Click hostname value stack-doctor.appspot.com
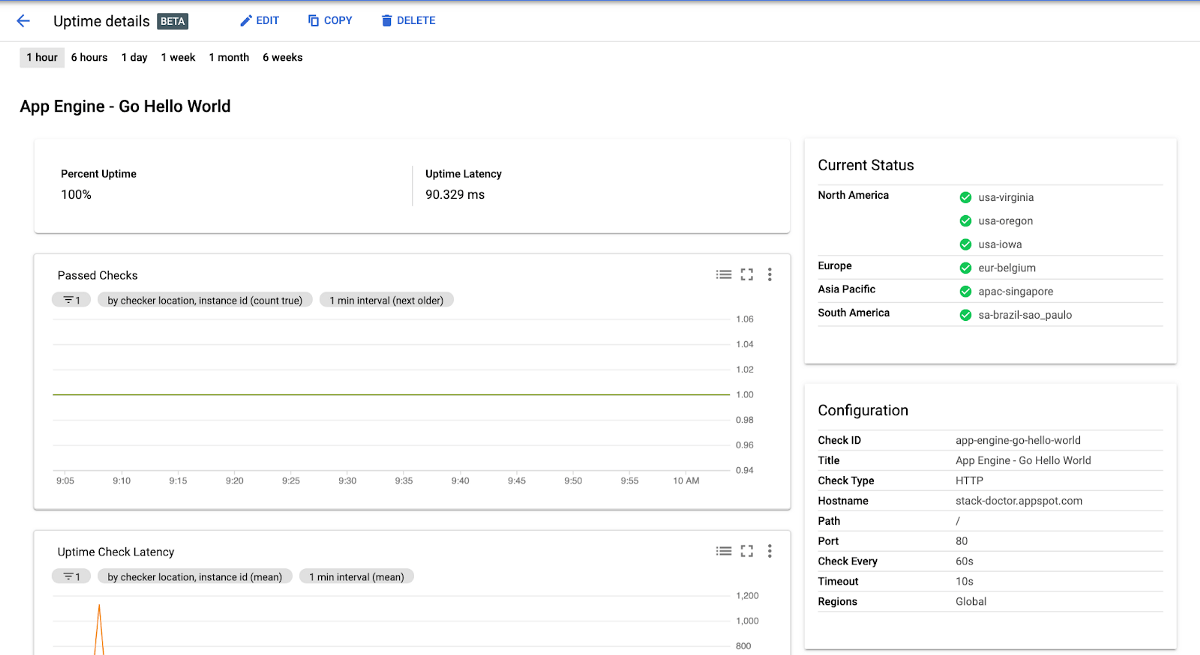The width and height of the screenshot is (1200, 655). [x=1019, y=501]
